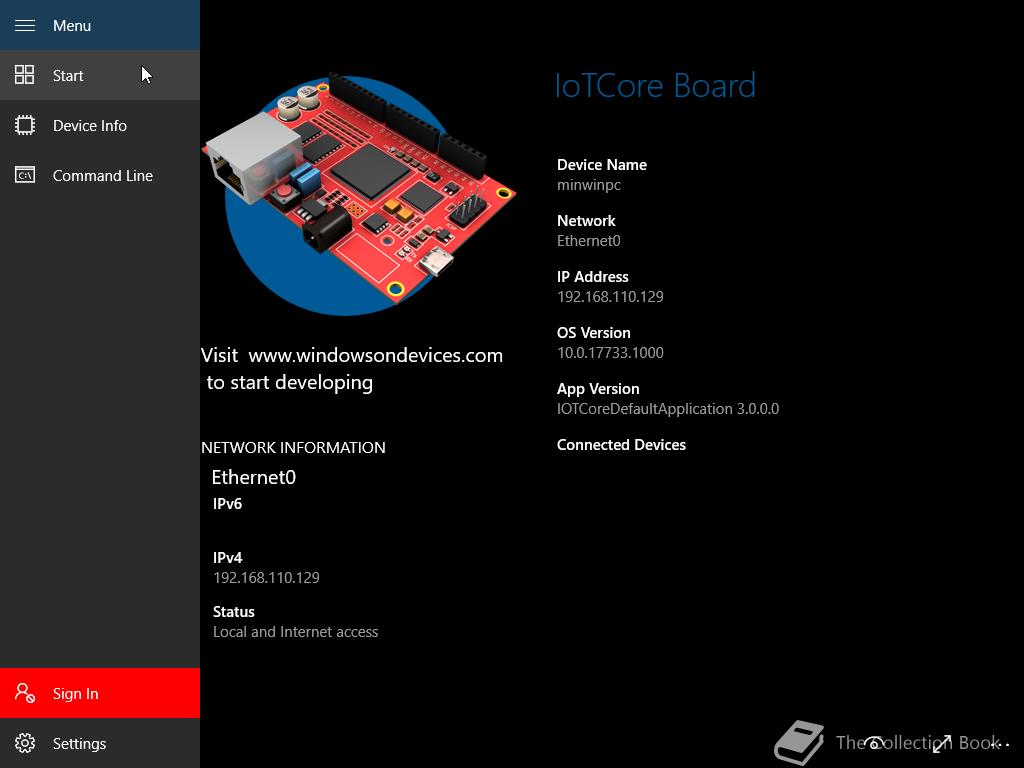
Task: Click the www.windowsondevices.com text
Action: click(x=376, y=355)
